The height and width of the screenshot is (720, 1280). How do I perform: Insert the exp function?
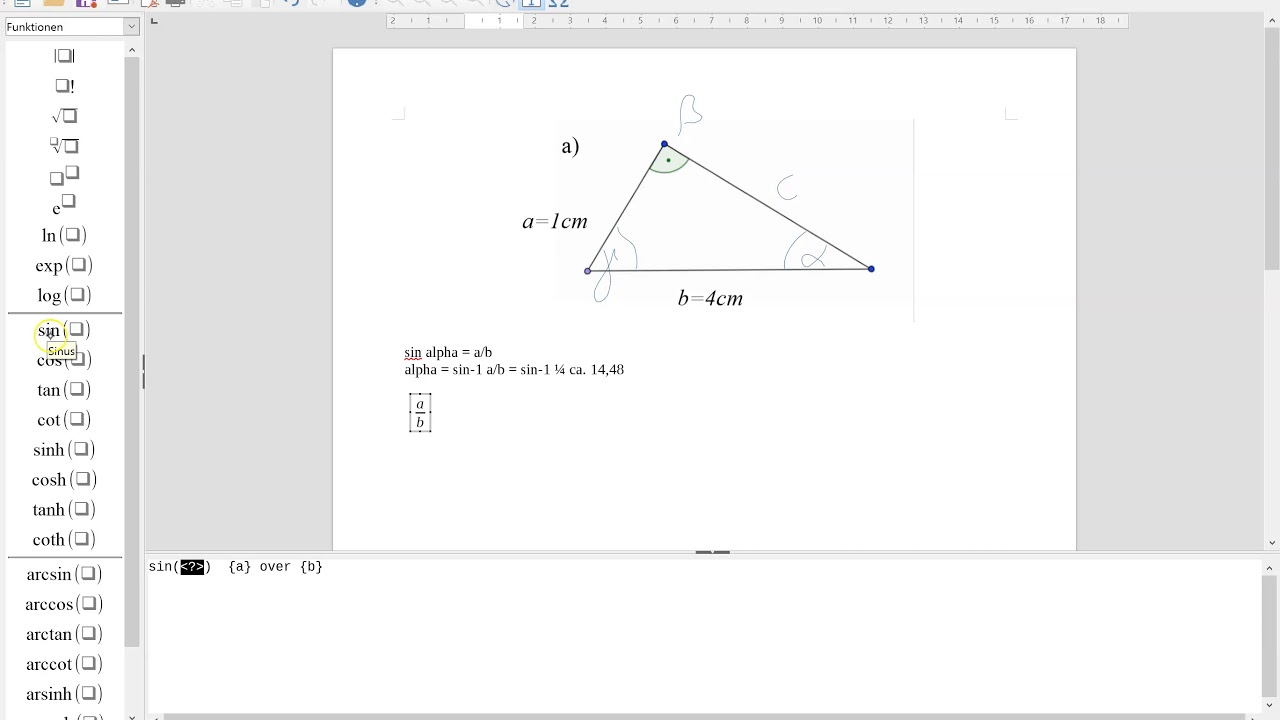pyautogui.click(x=64, y=265)
